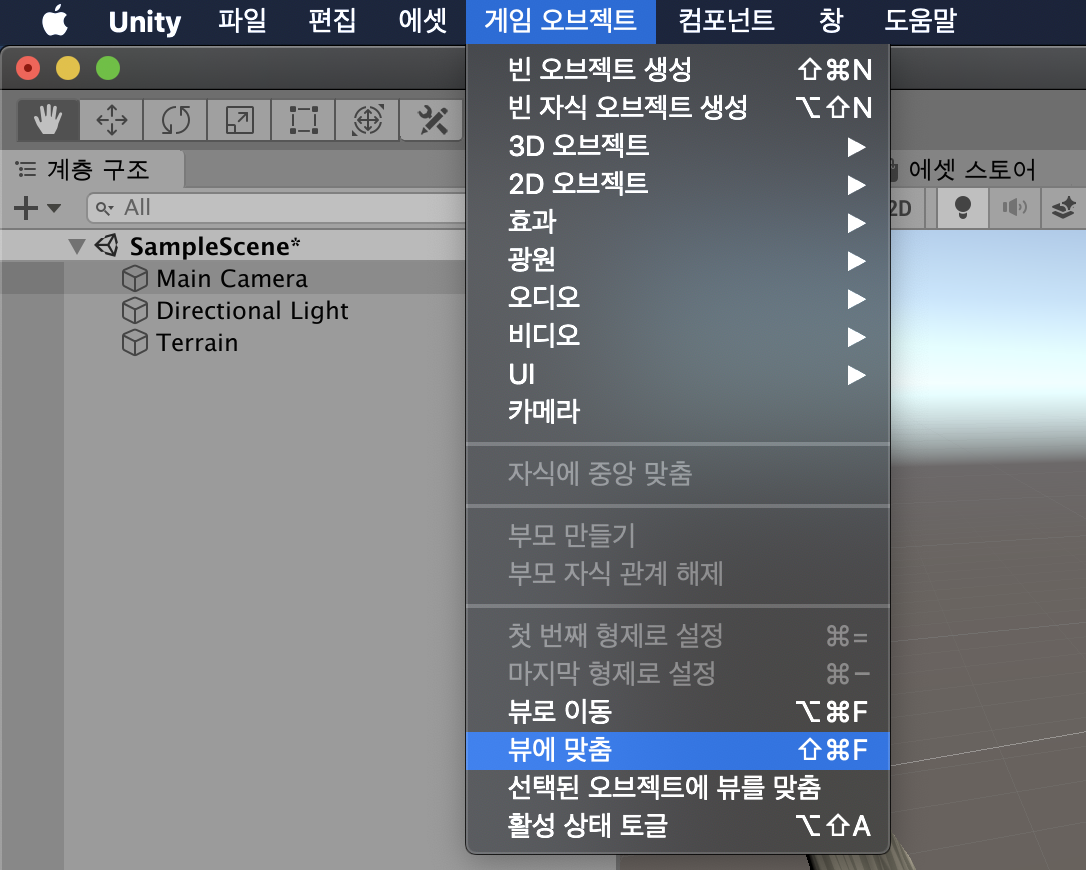Choose 뷰로 이동
Viewport: 1086px width, 870px height.
[x=677, y=711]
